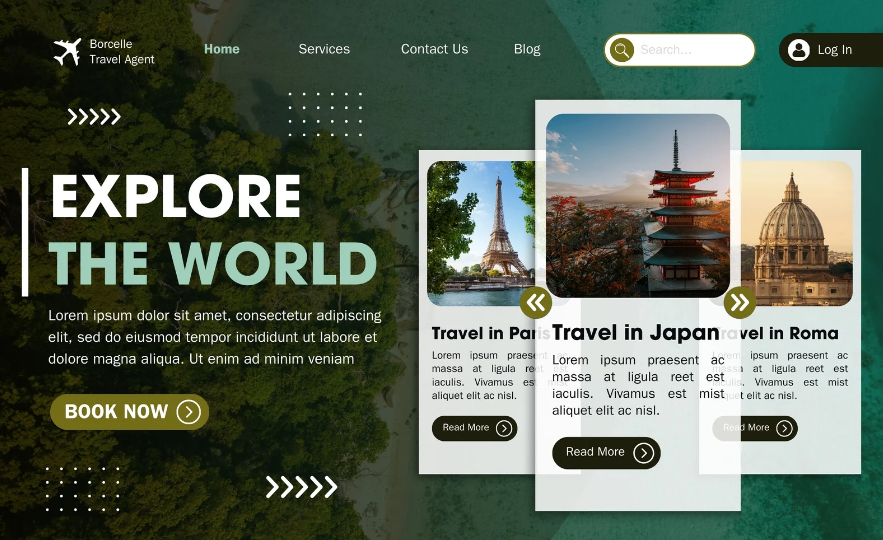Click the airplane logo icon

67,52
